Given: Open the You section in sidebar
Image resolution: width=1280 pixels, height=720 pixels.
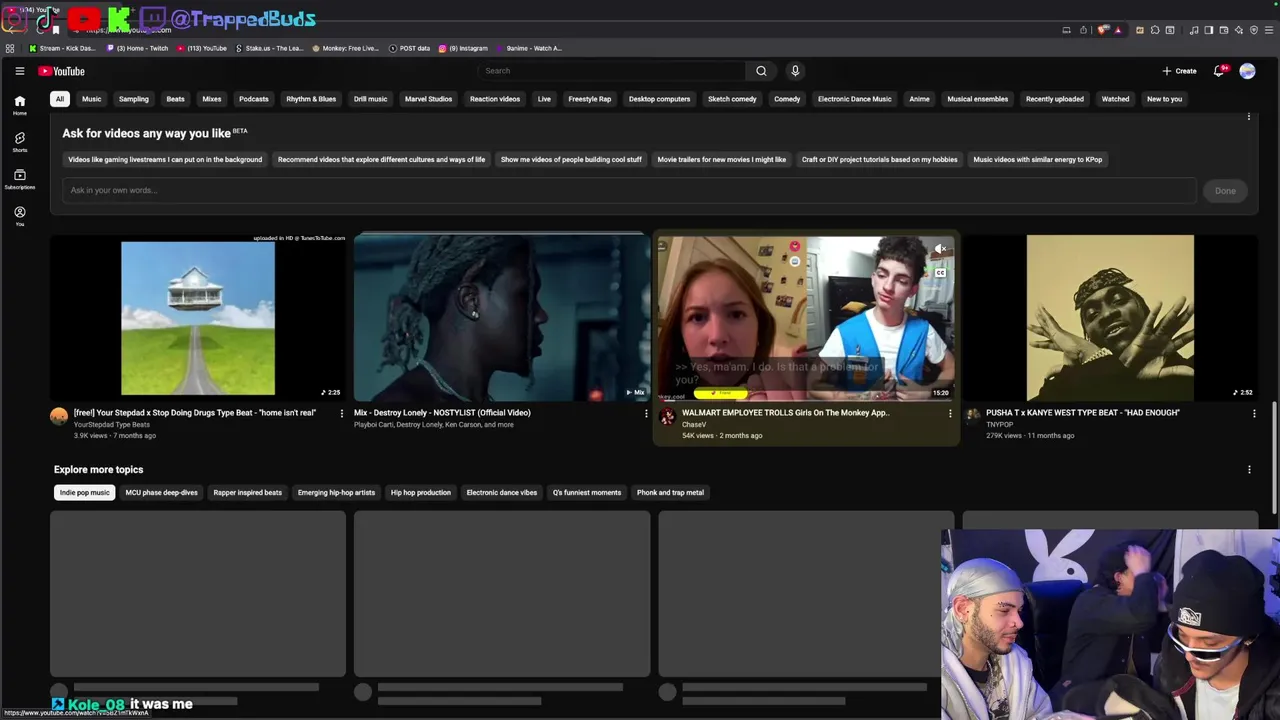Looking at the screenshot, I should 19,216.
